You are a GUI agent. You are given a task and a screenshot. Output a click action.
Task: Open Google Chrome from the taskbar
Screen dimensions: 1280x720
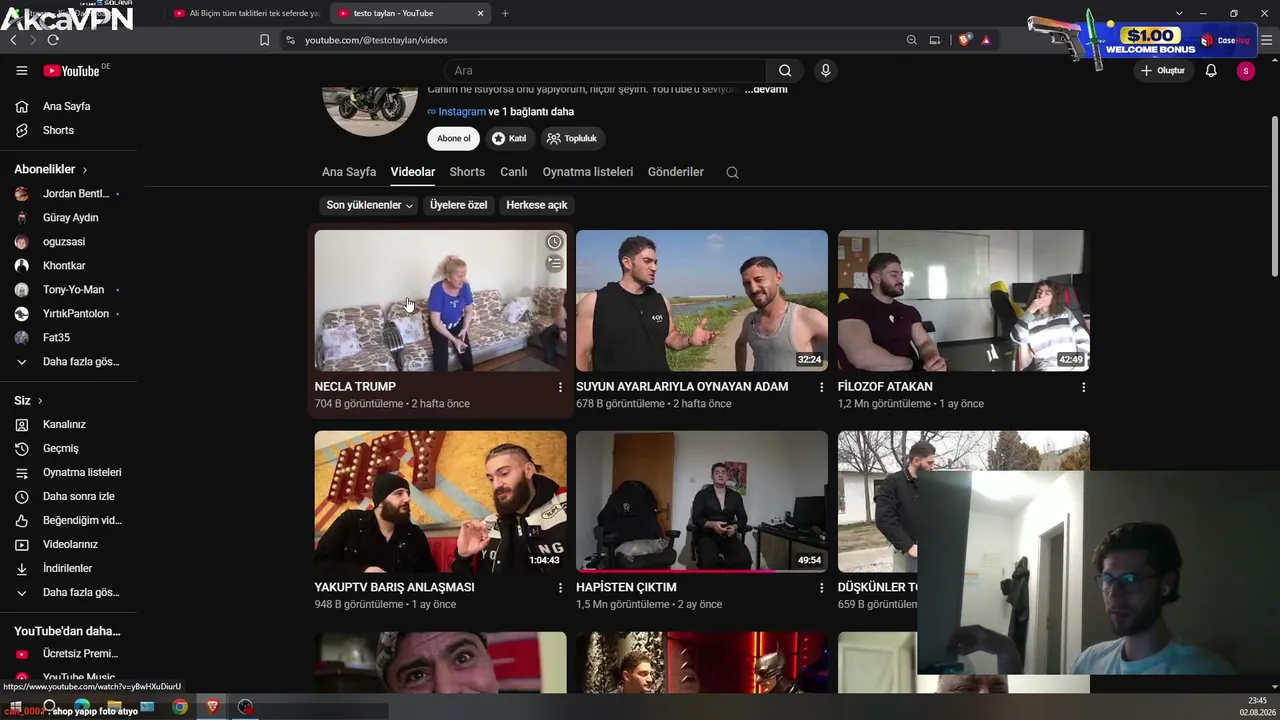(x=180, y=707)
